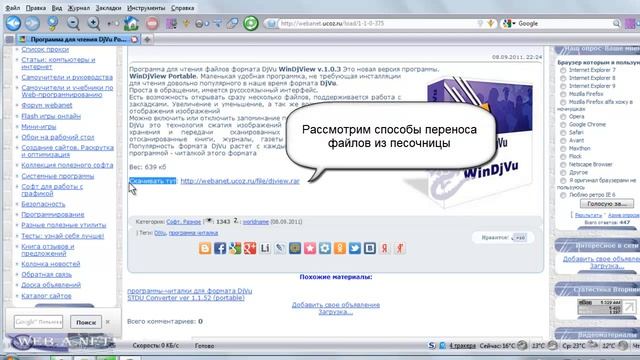Open the Журнал menu
This screenshot has height=360, width=640.
point(78,8)
